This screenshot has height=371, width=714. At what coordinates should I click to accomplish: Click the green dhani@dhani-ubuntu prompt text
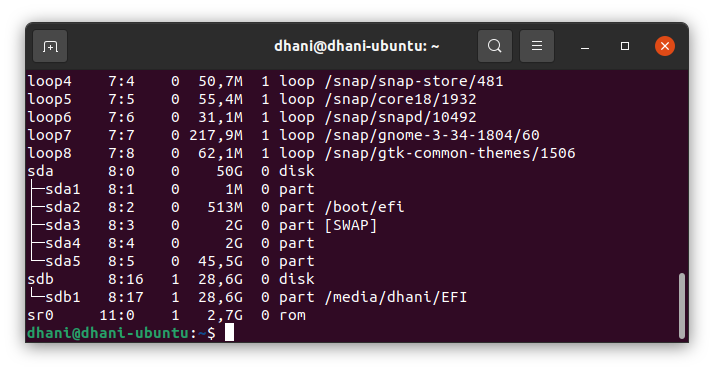click(108, 333)
